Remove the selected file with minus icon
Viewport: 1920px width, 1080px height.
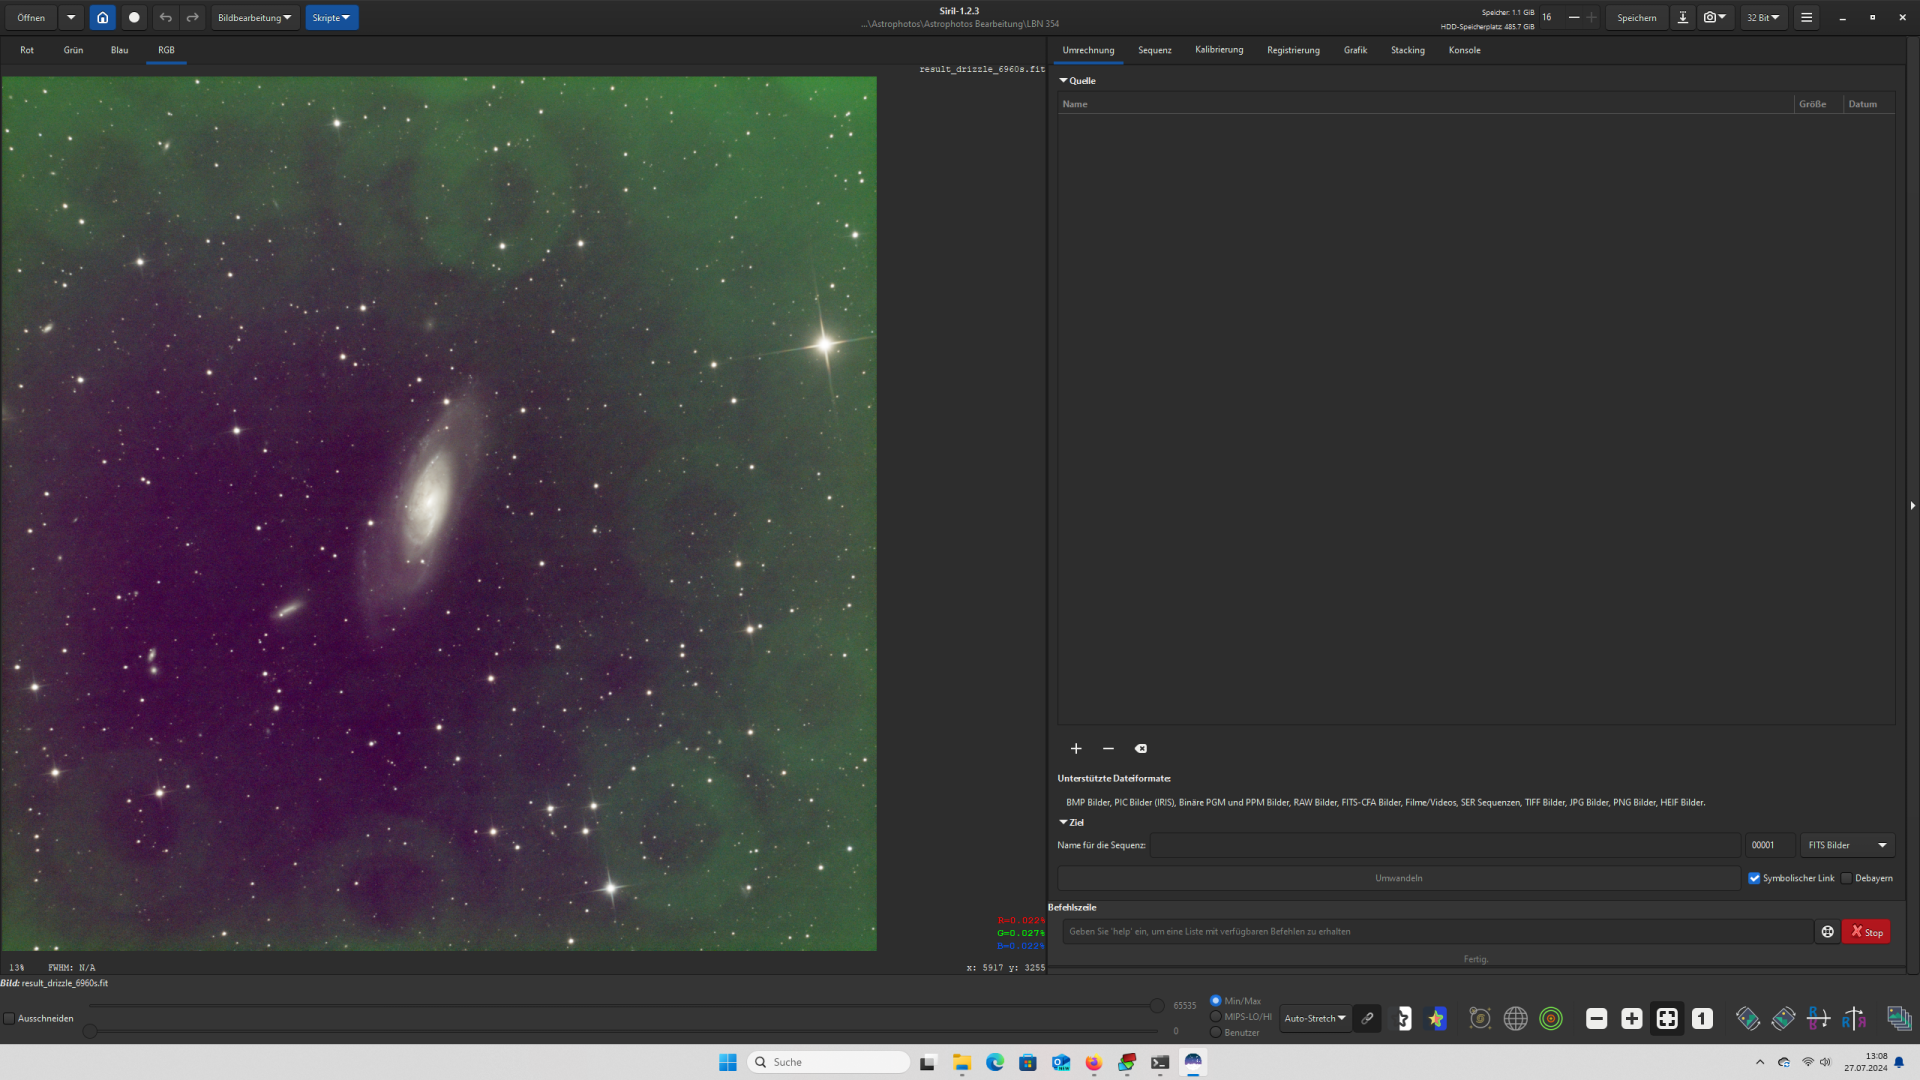1108,748
